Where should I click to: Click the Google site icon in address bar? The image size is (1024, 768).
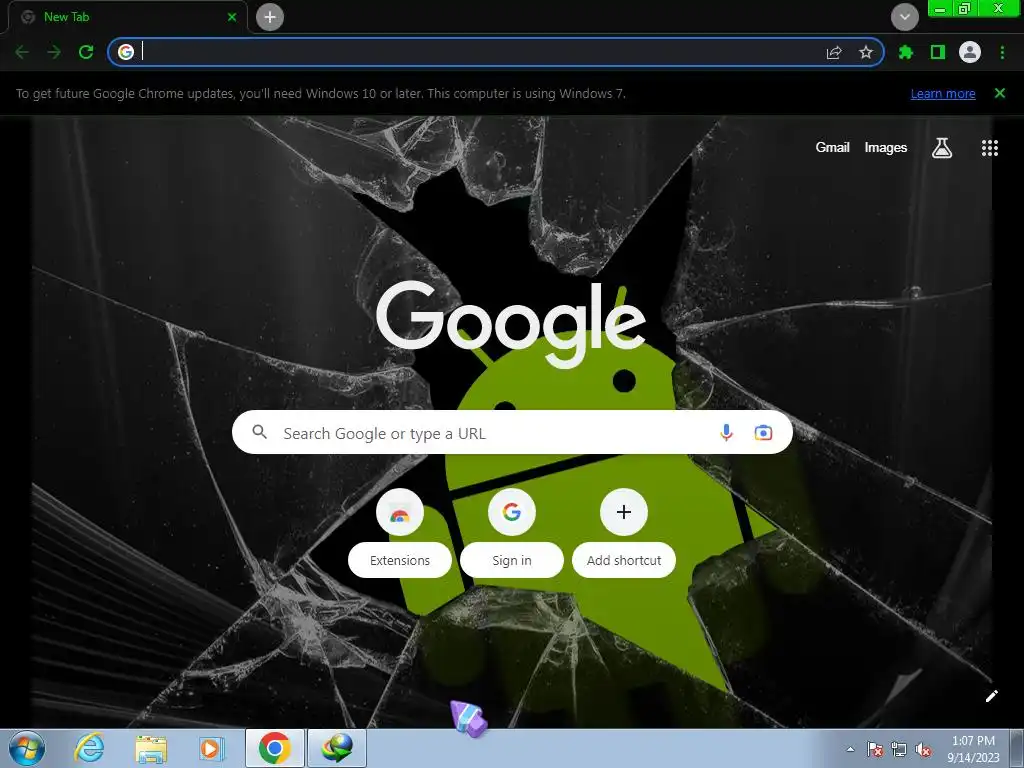[x=126, y=52]
